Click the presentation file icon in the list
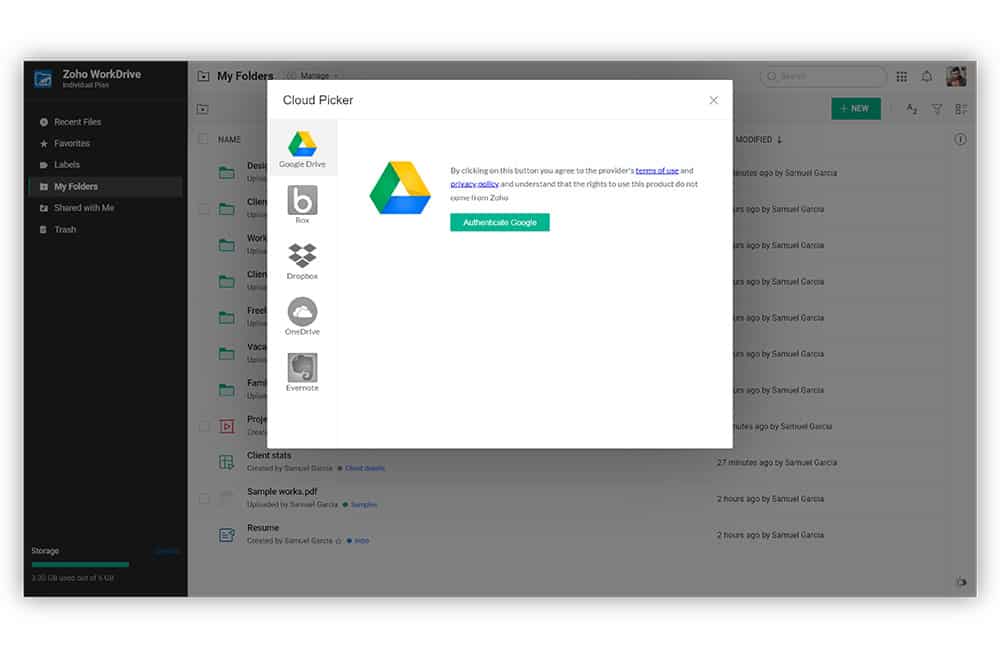Viewport: 1000px width, 658px height. 226,426
